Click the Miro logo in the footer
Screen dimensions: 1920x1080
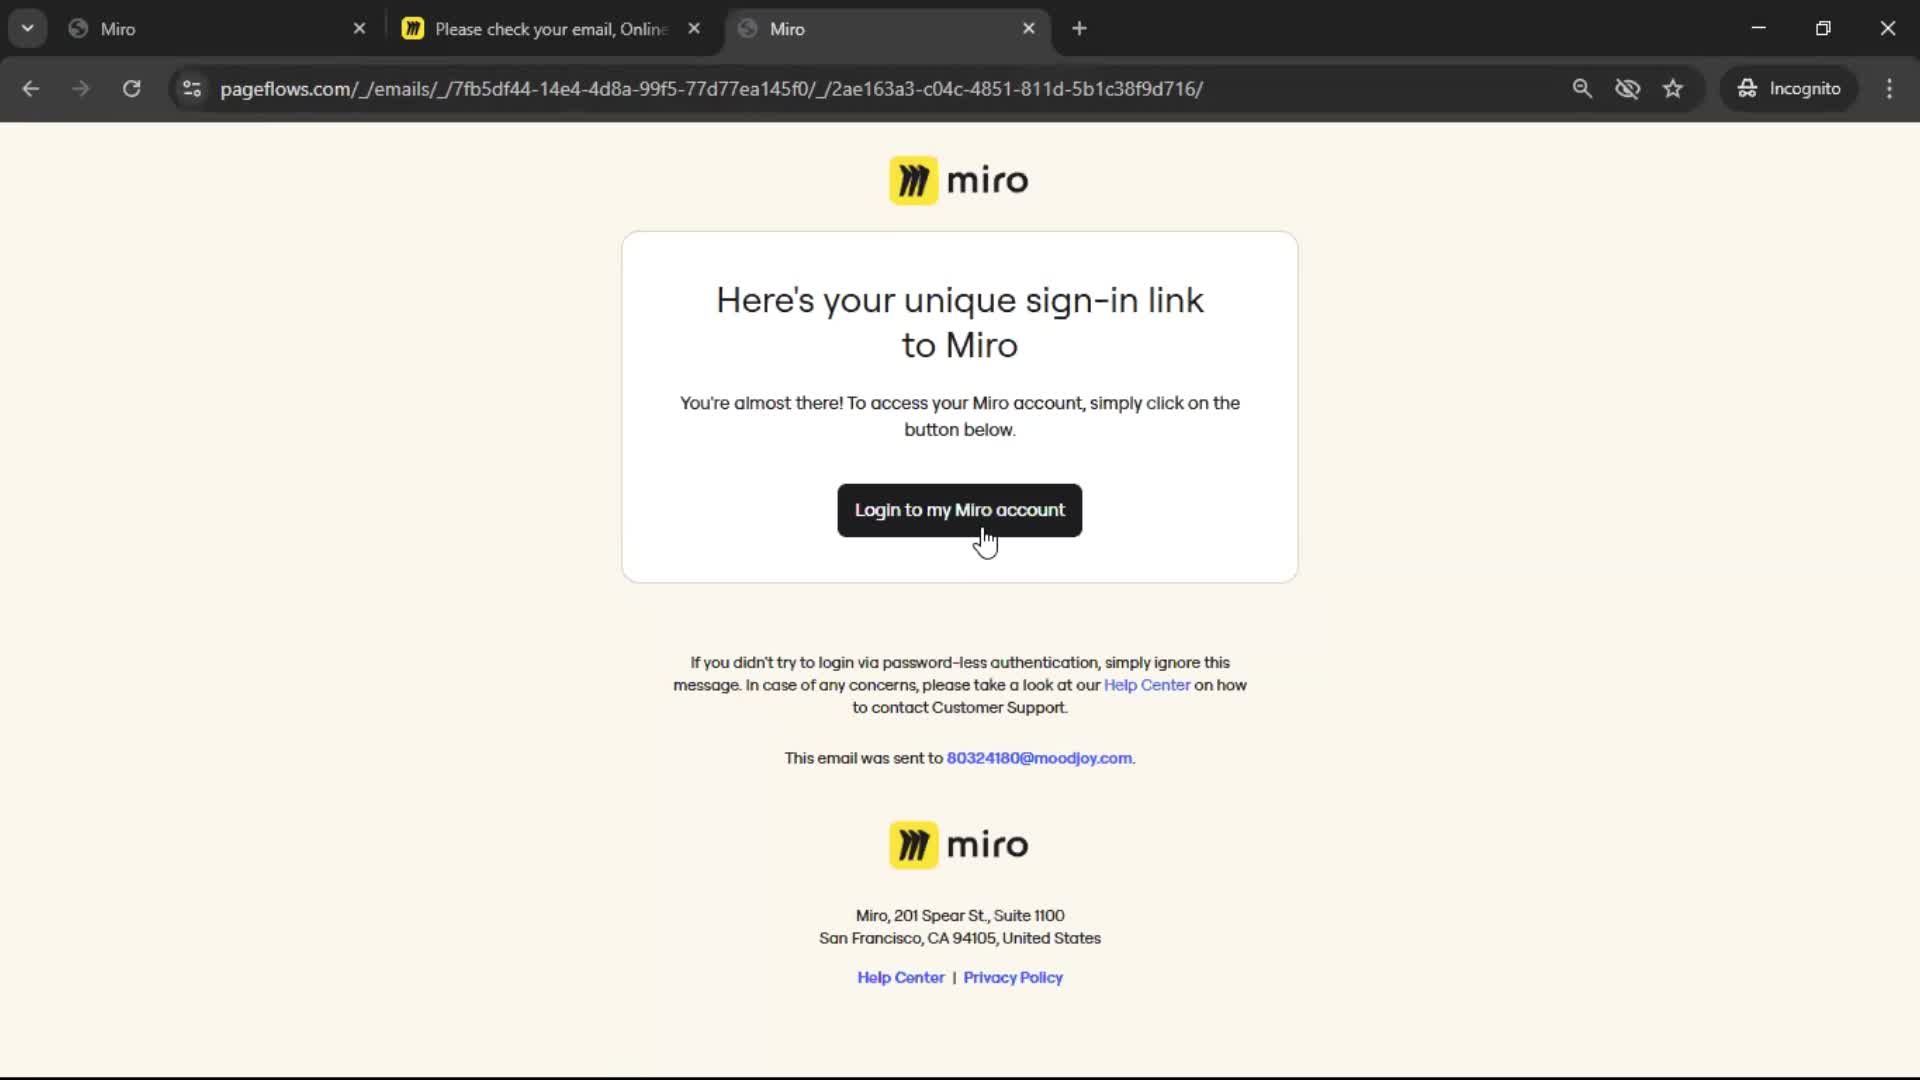coord(959,845)
